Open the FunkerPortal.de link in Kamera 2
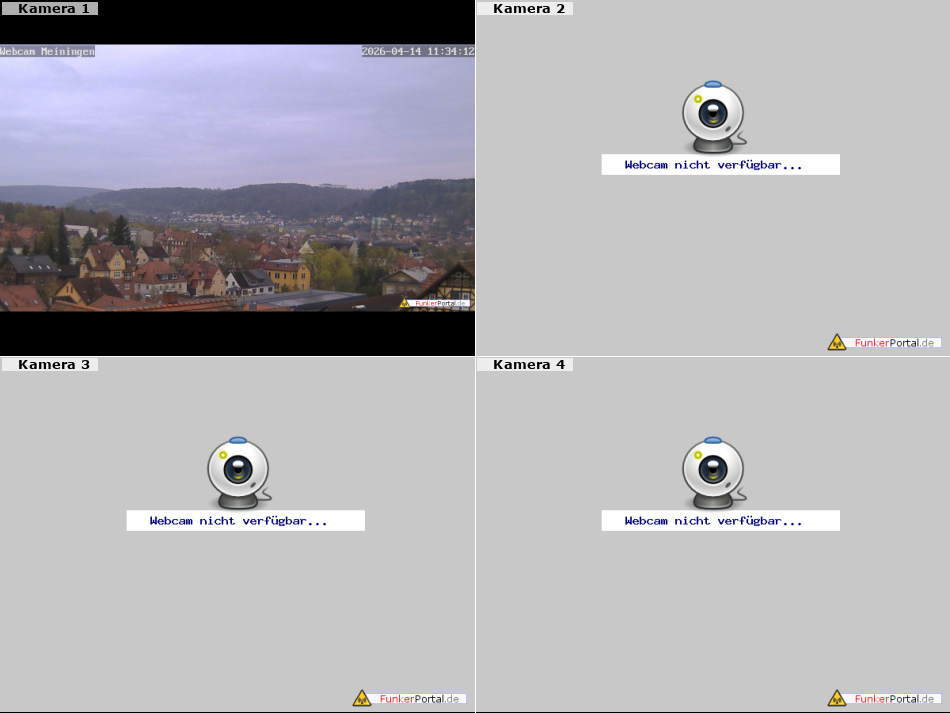950x713 pixels. point(895,342)
